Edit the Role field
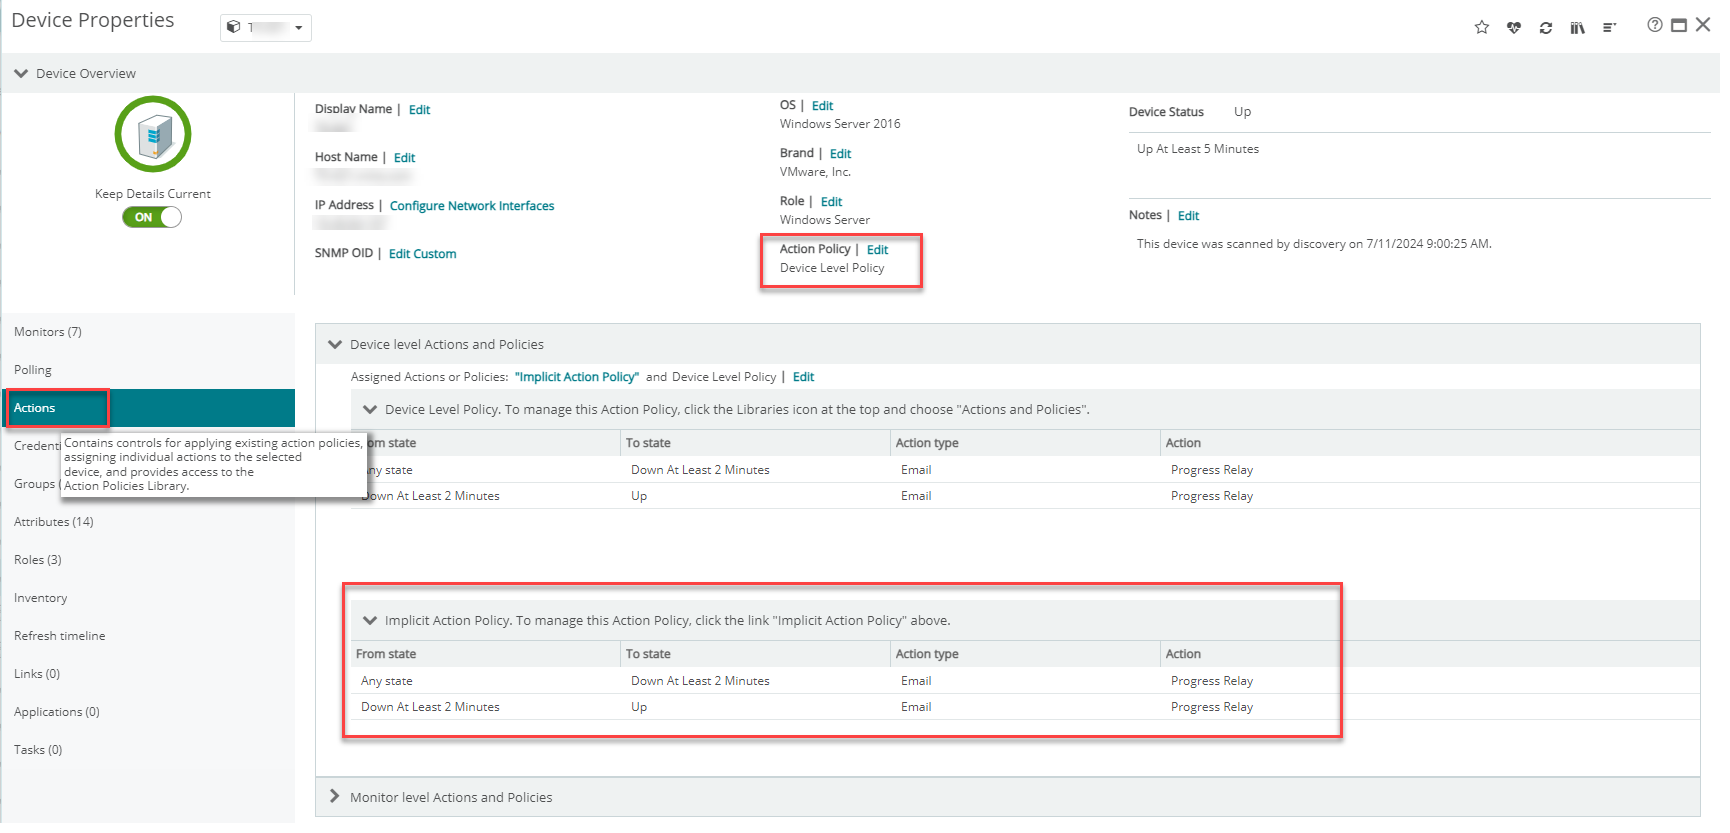Viewport: 1730px width, 833px height. click(831, 202)
